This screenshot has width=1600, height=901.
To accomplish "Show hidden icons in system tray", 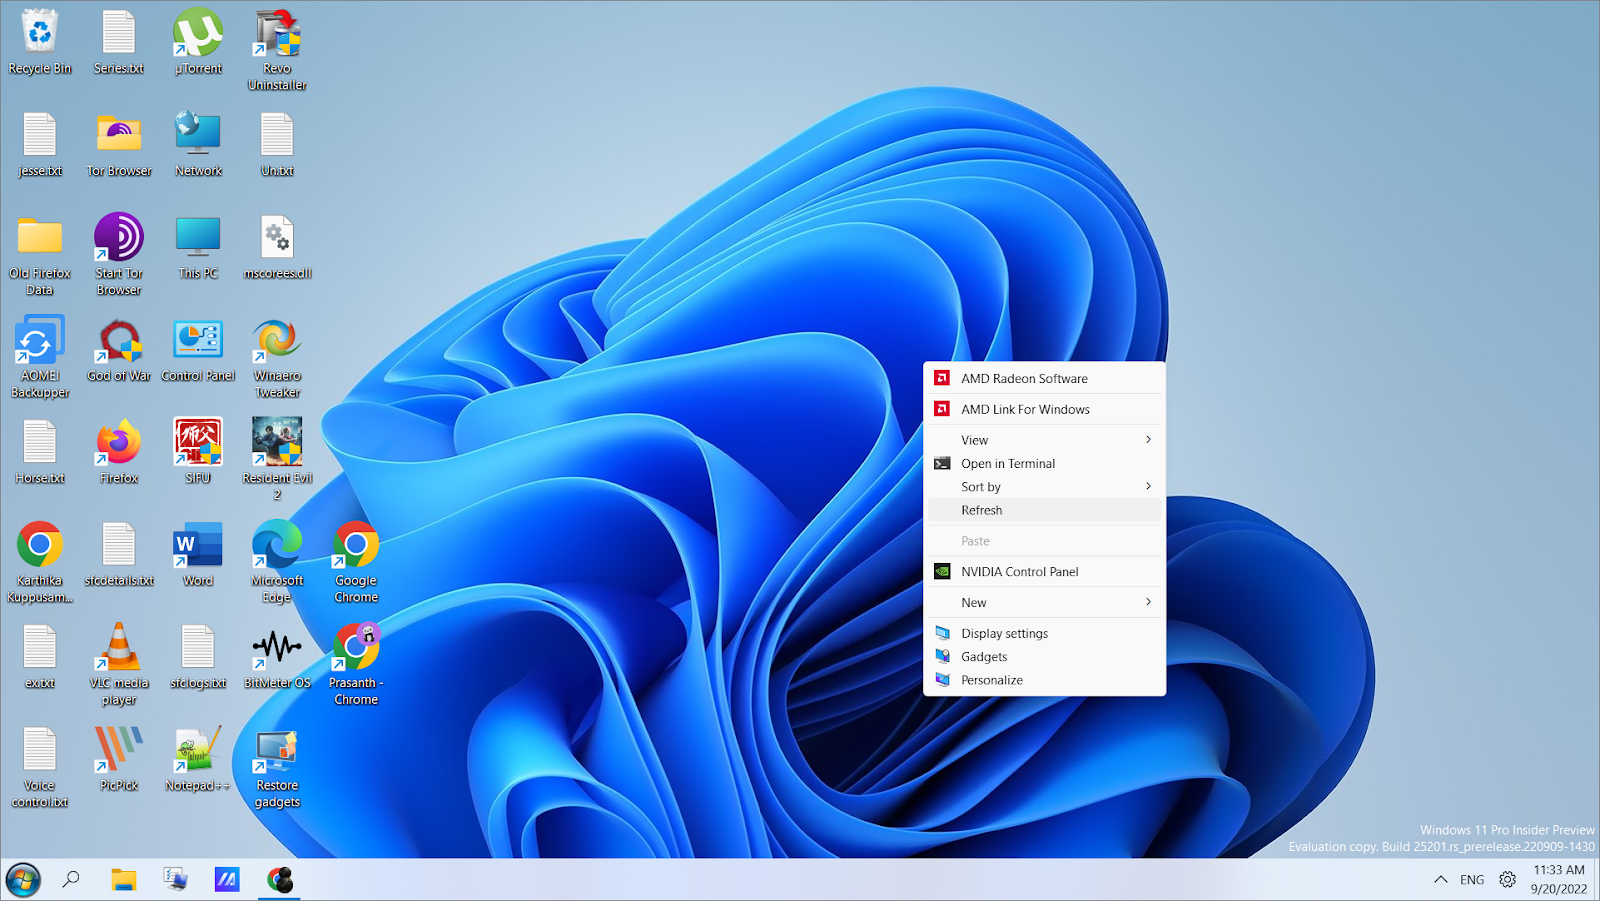I will (x=1440, y=880).
